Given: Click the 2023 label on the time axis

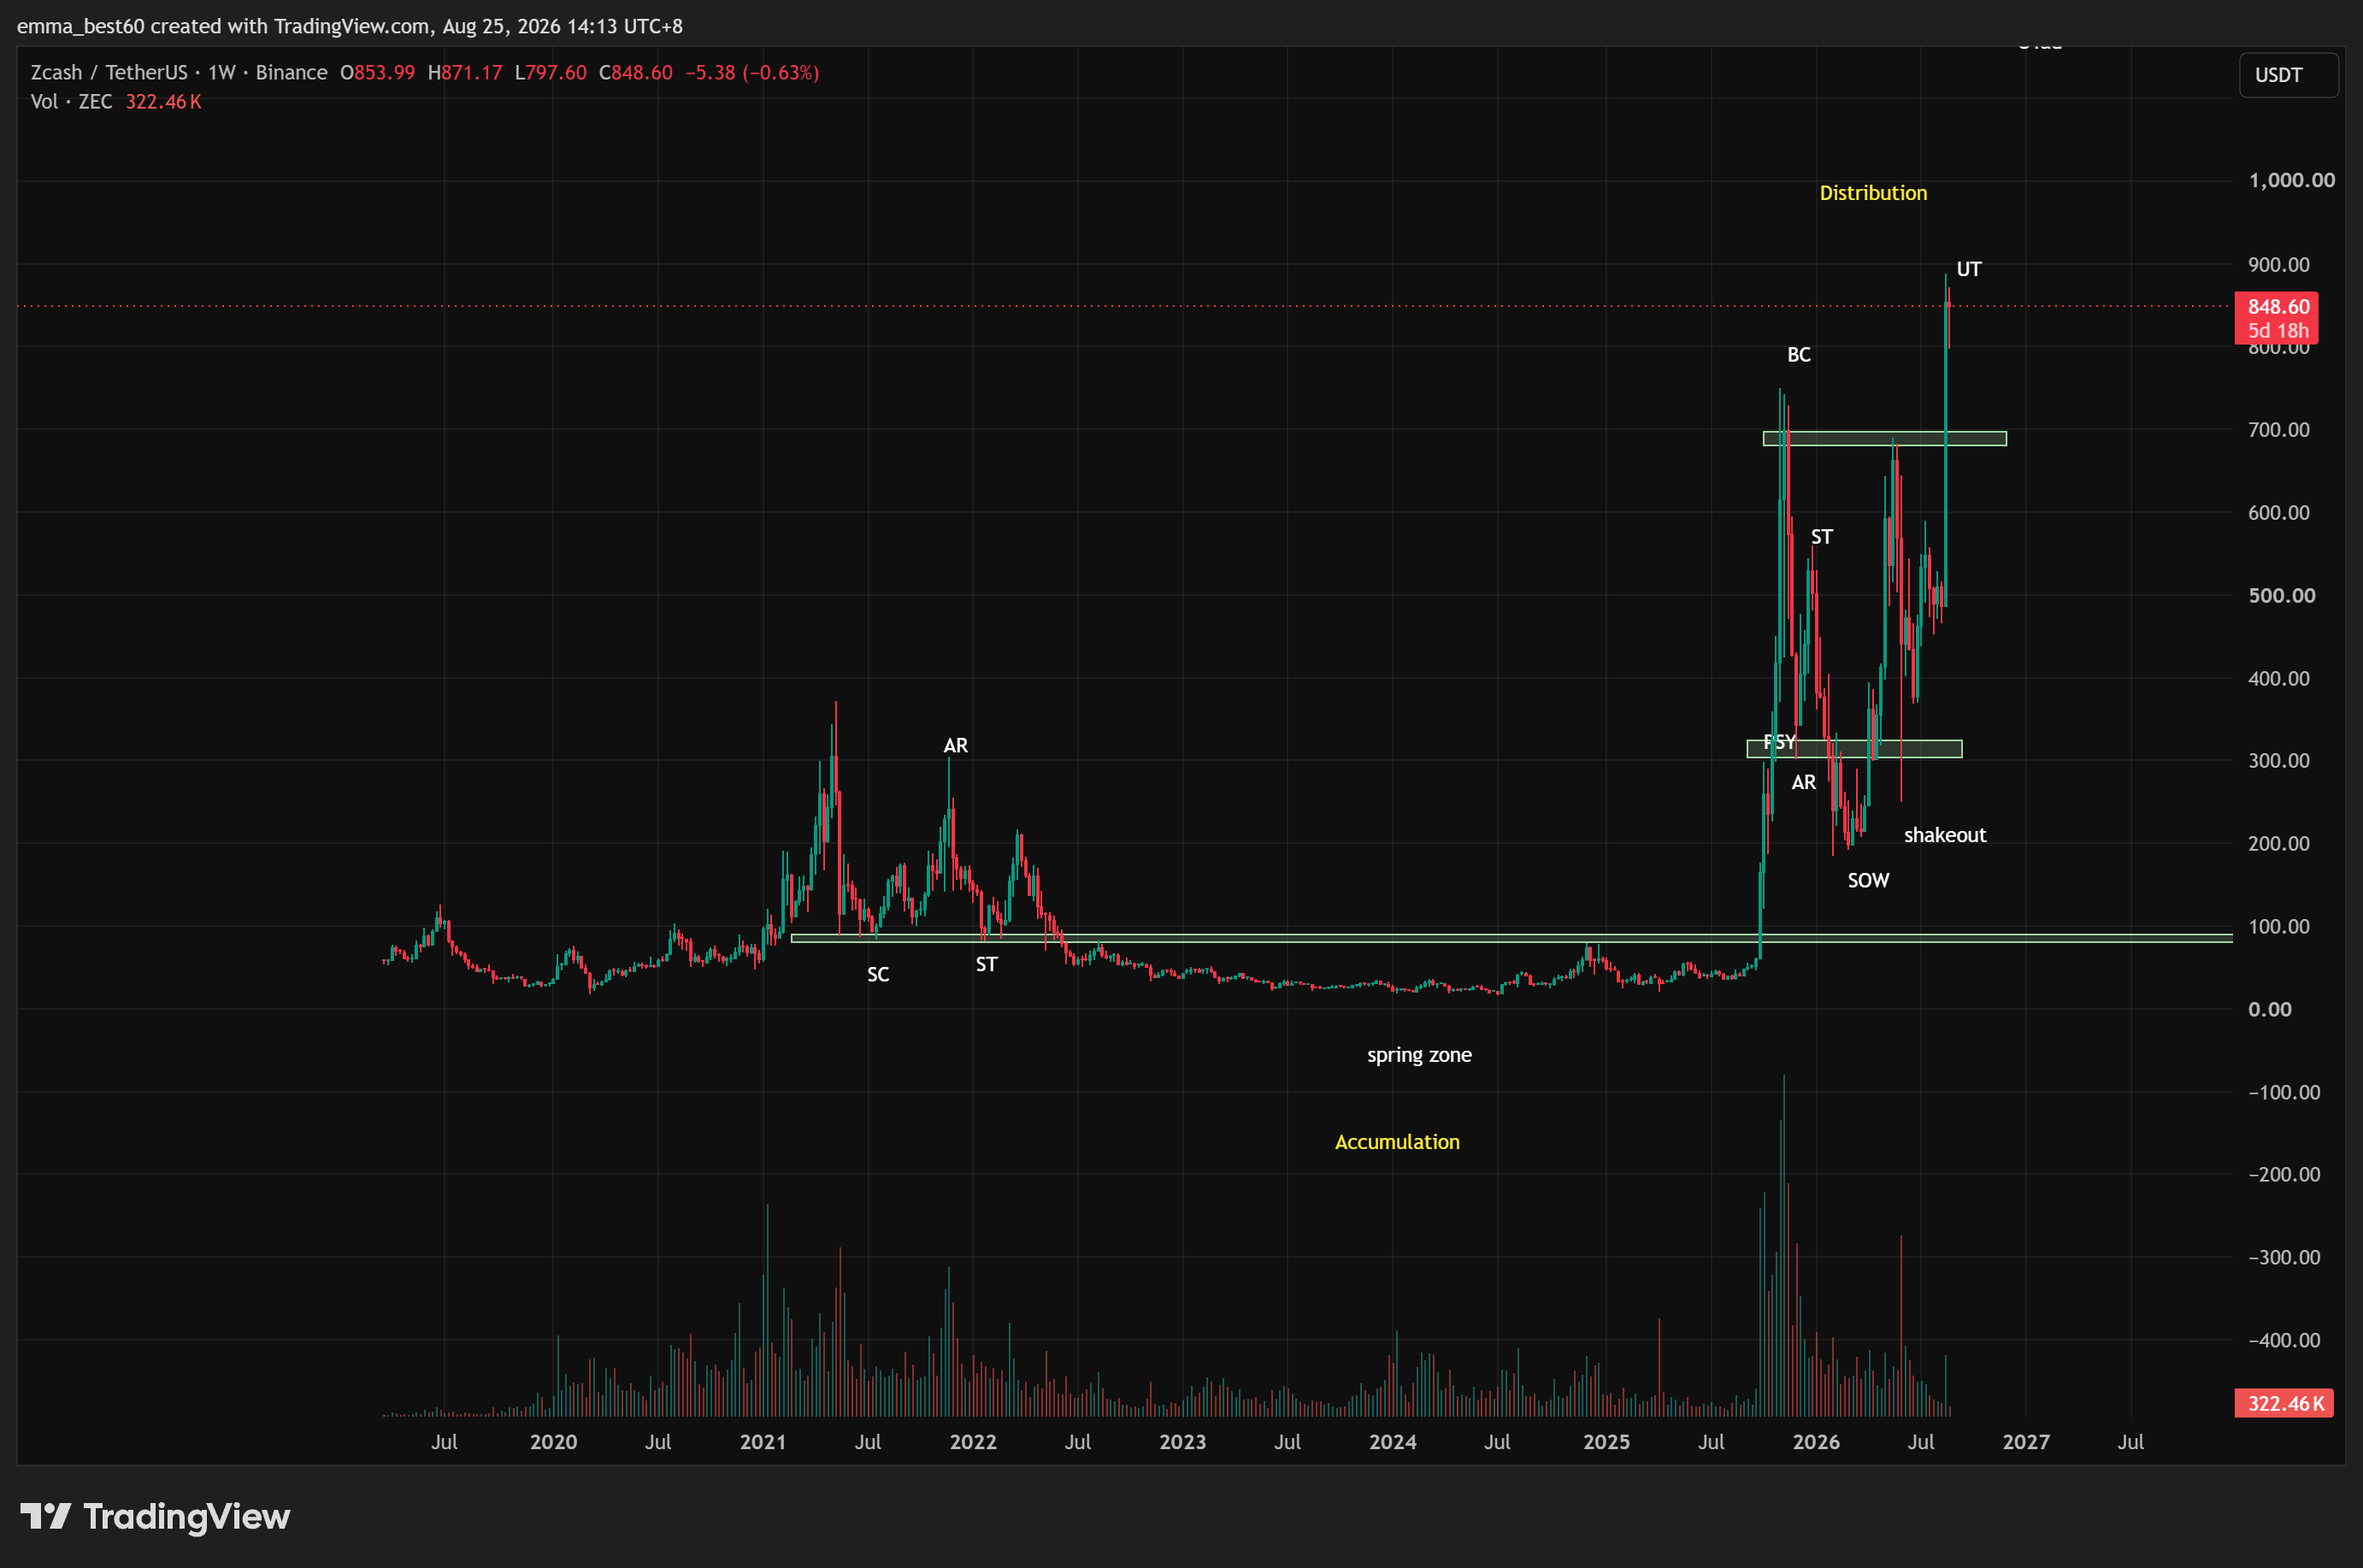Looking at the screenshot, I should [1183, 1442].
